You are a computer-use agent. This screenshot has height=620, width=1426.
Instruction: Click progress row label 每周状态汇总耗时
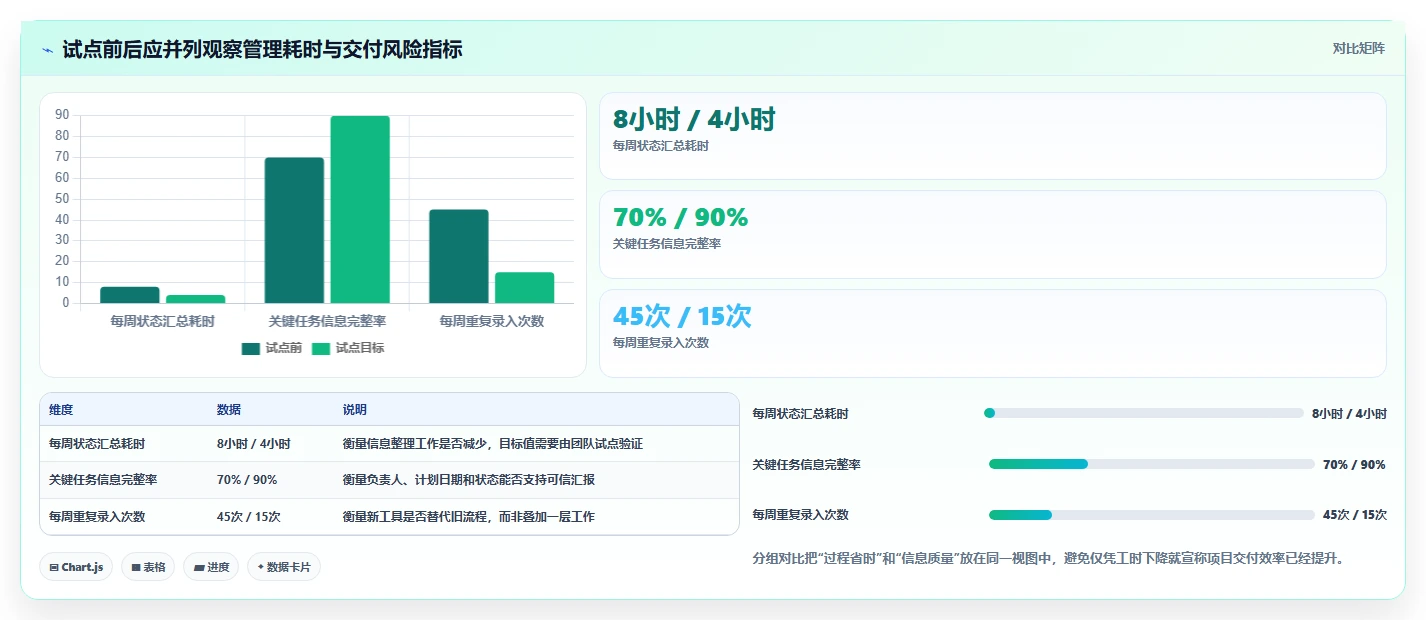click(x=801, y=414)
